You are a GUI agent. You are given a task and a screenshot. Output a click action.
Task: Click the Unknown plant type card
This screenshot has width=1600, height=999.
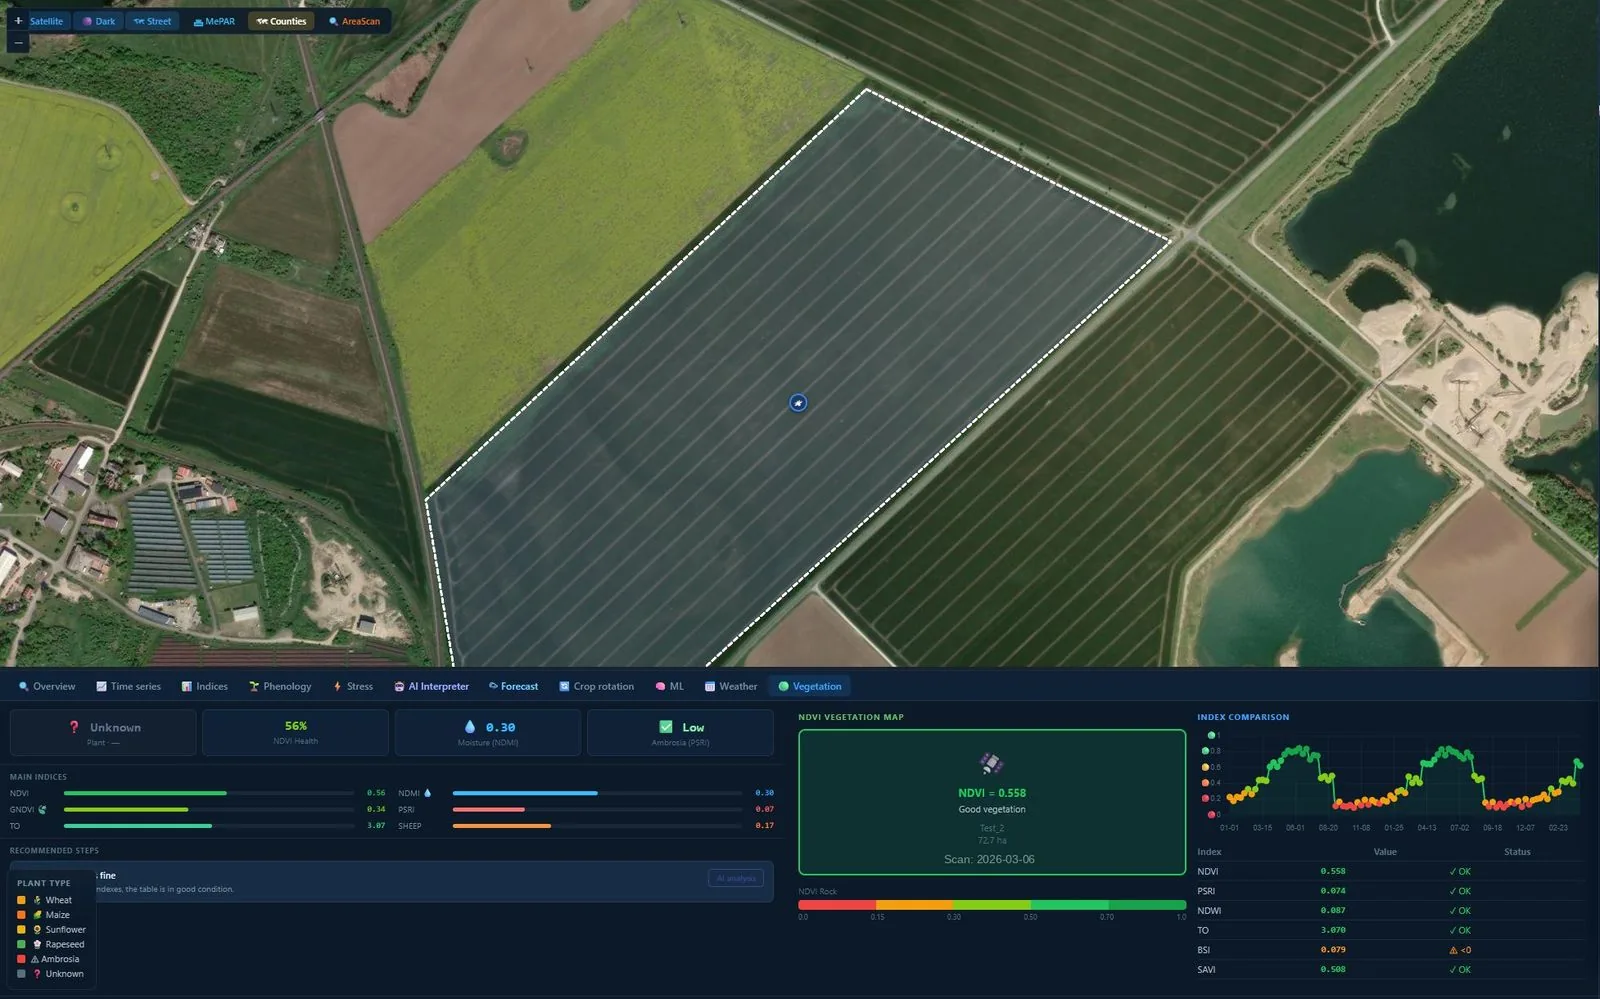[x=103, y=733]
